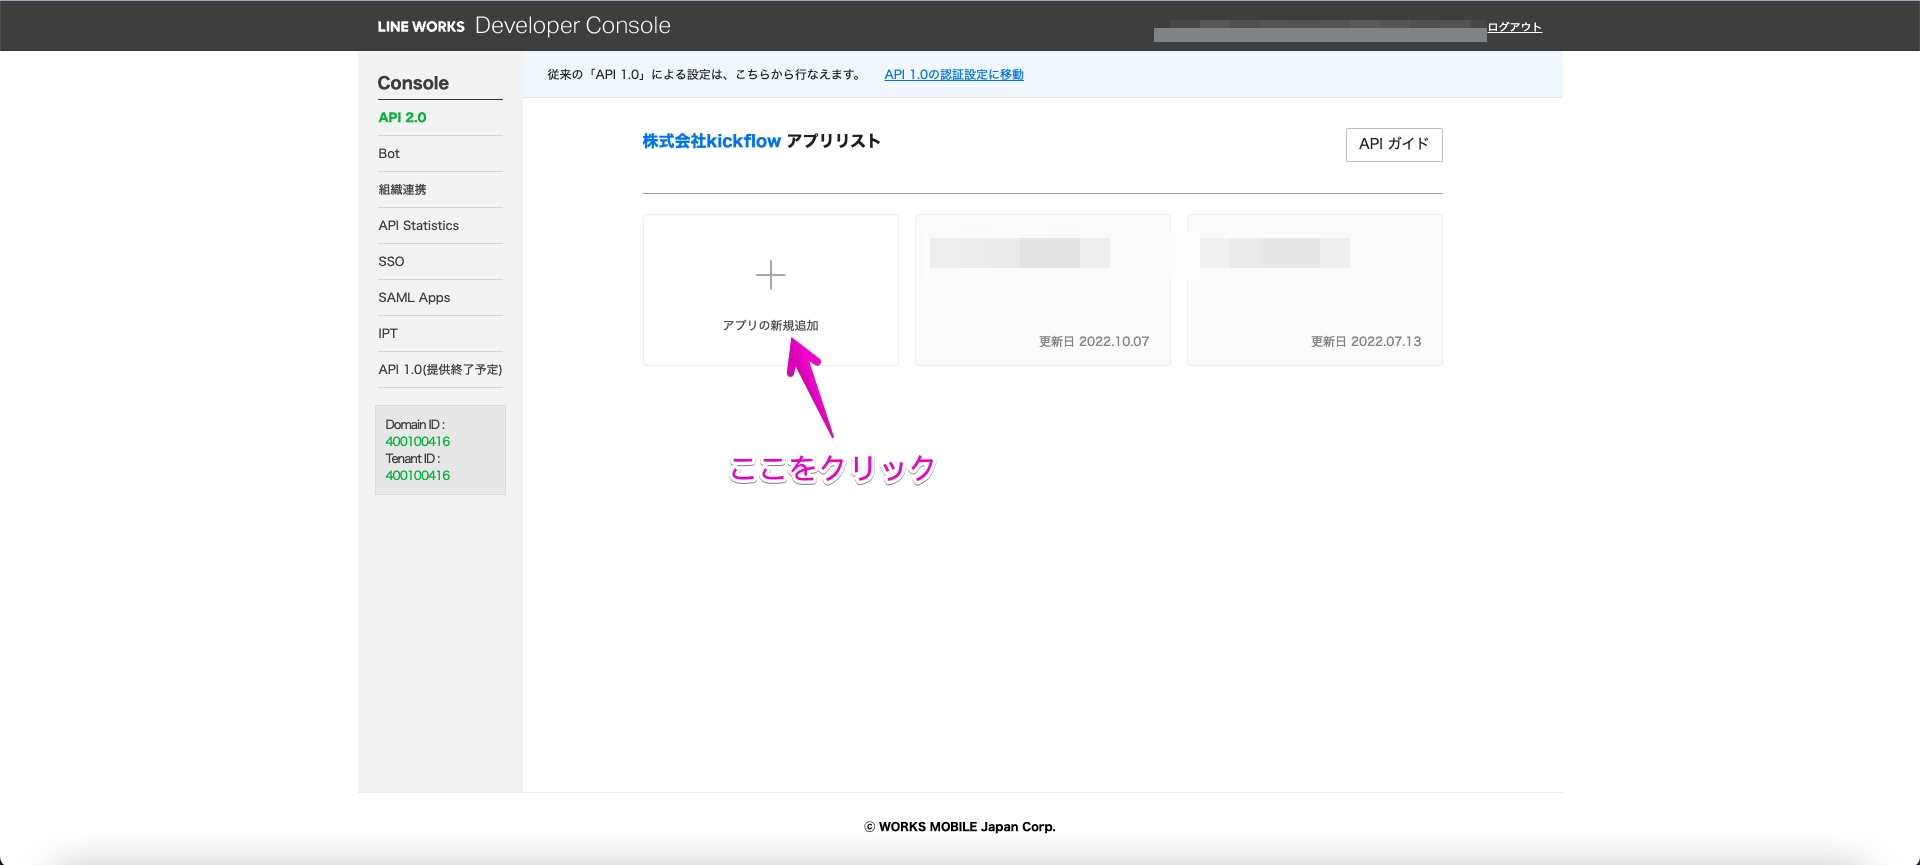The image size is (1920, 865).
Task: Open API 1.0(提供終了予定) menu item
Action: click(440, 369)
